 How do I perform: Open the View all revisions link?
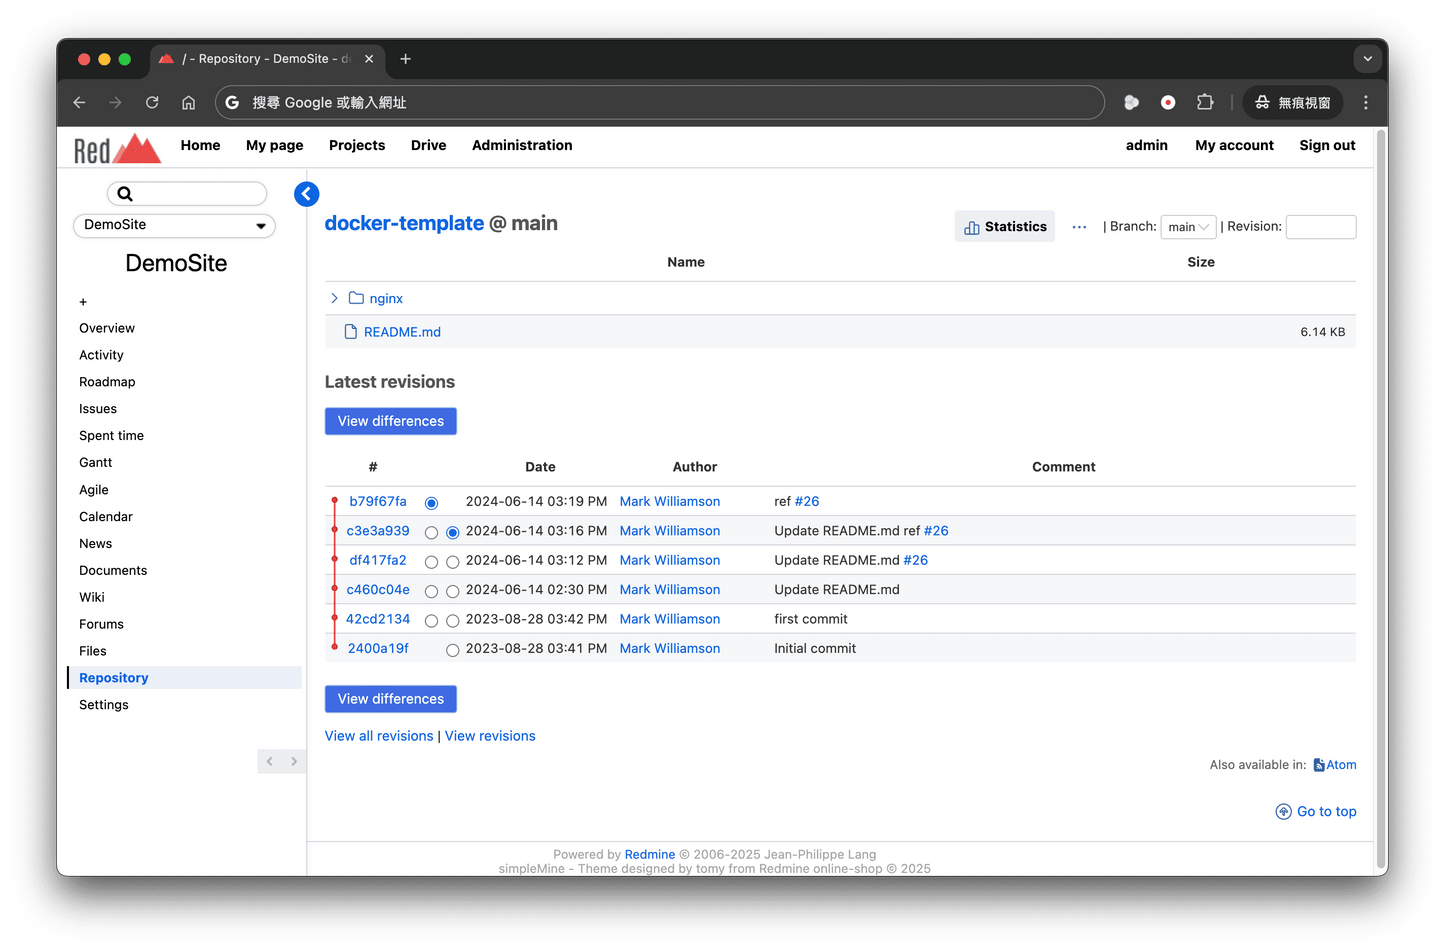coord(378,735)
